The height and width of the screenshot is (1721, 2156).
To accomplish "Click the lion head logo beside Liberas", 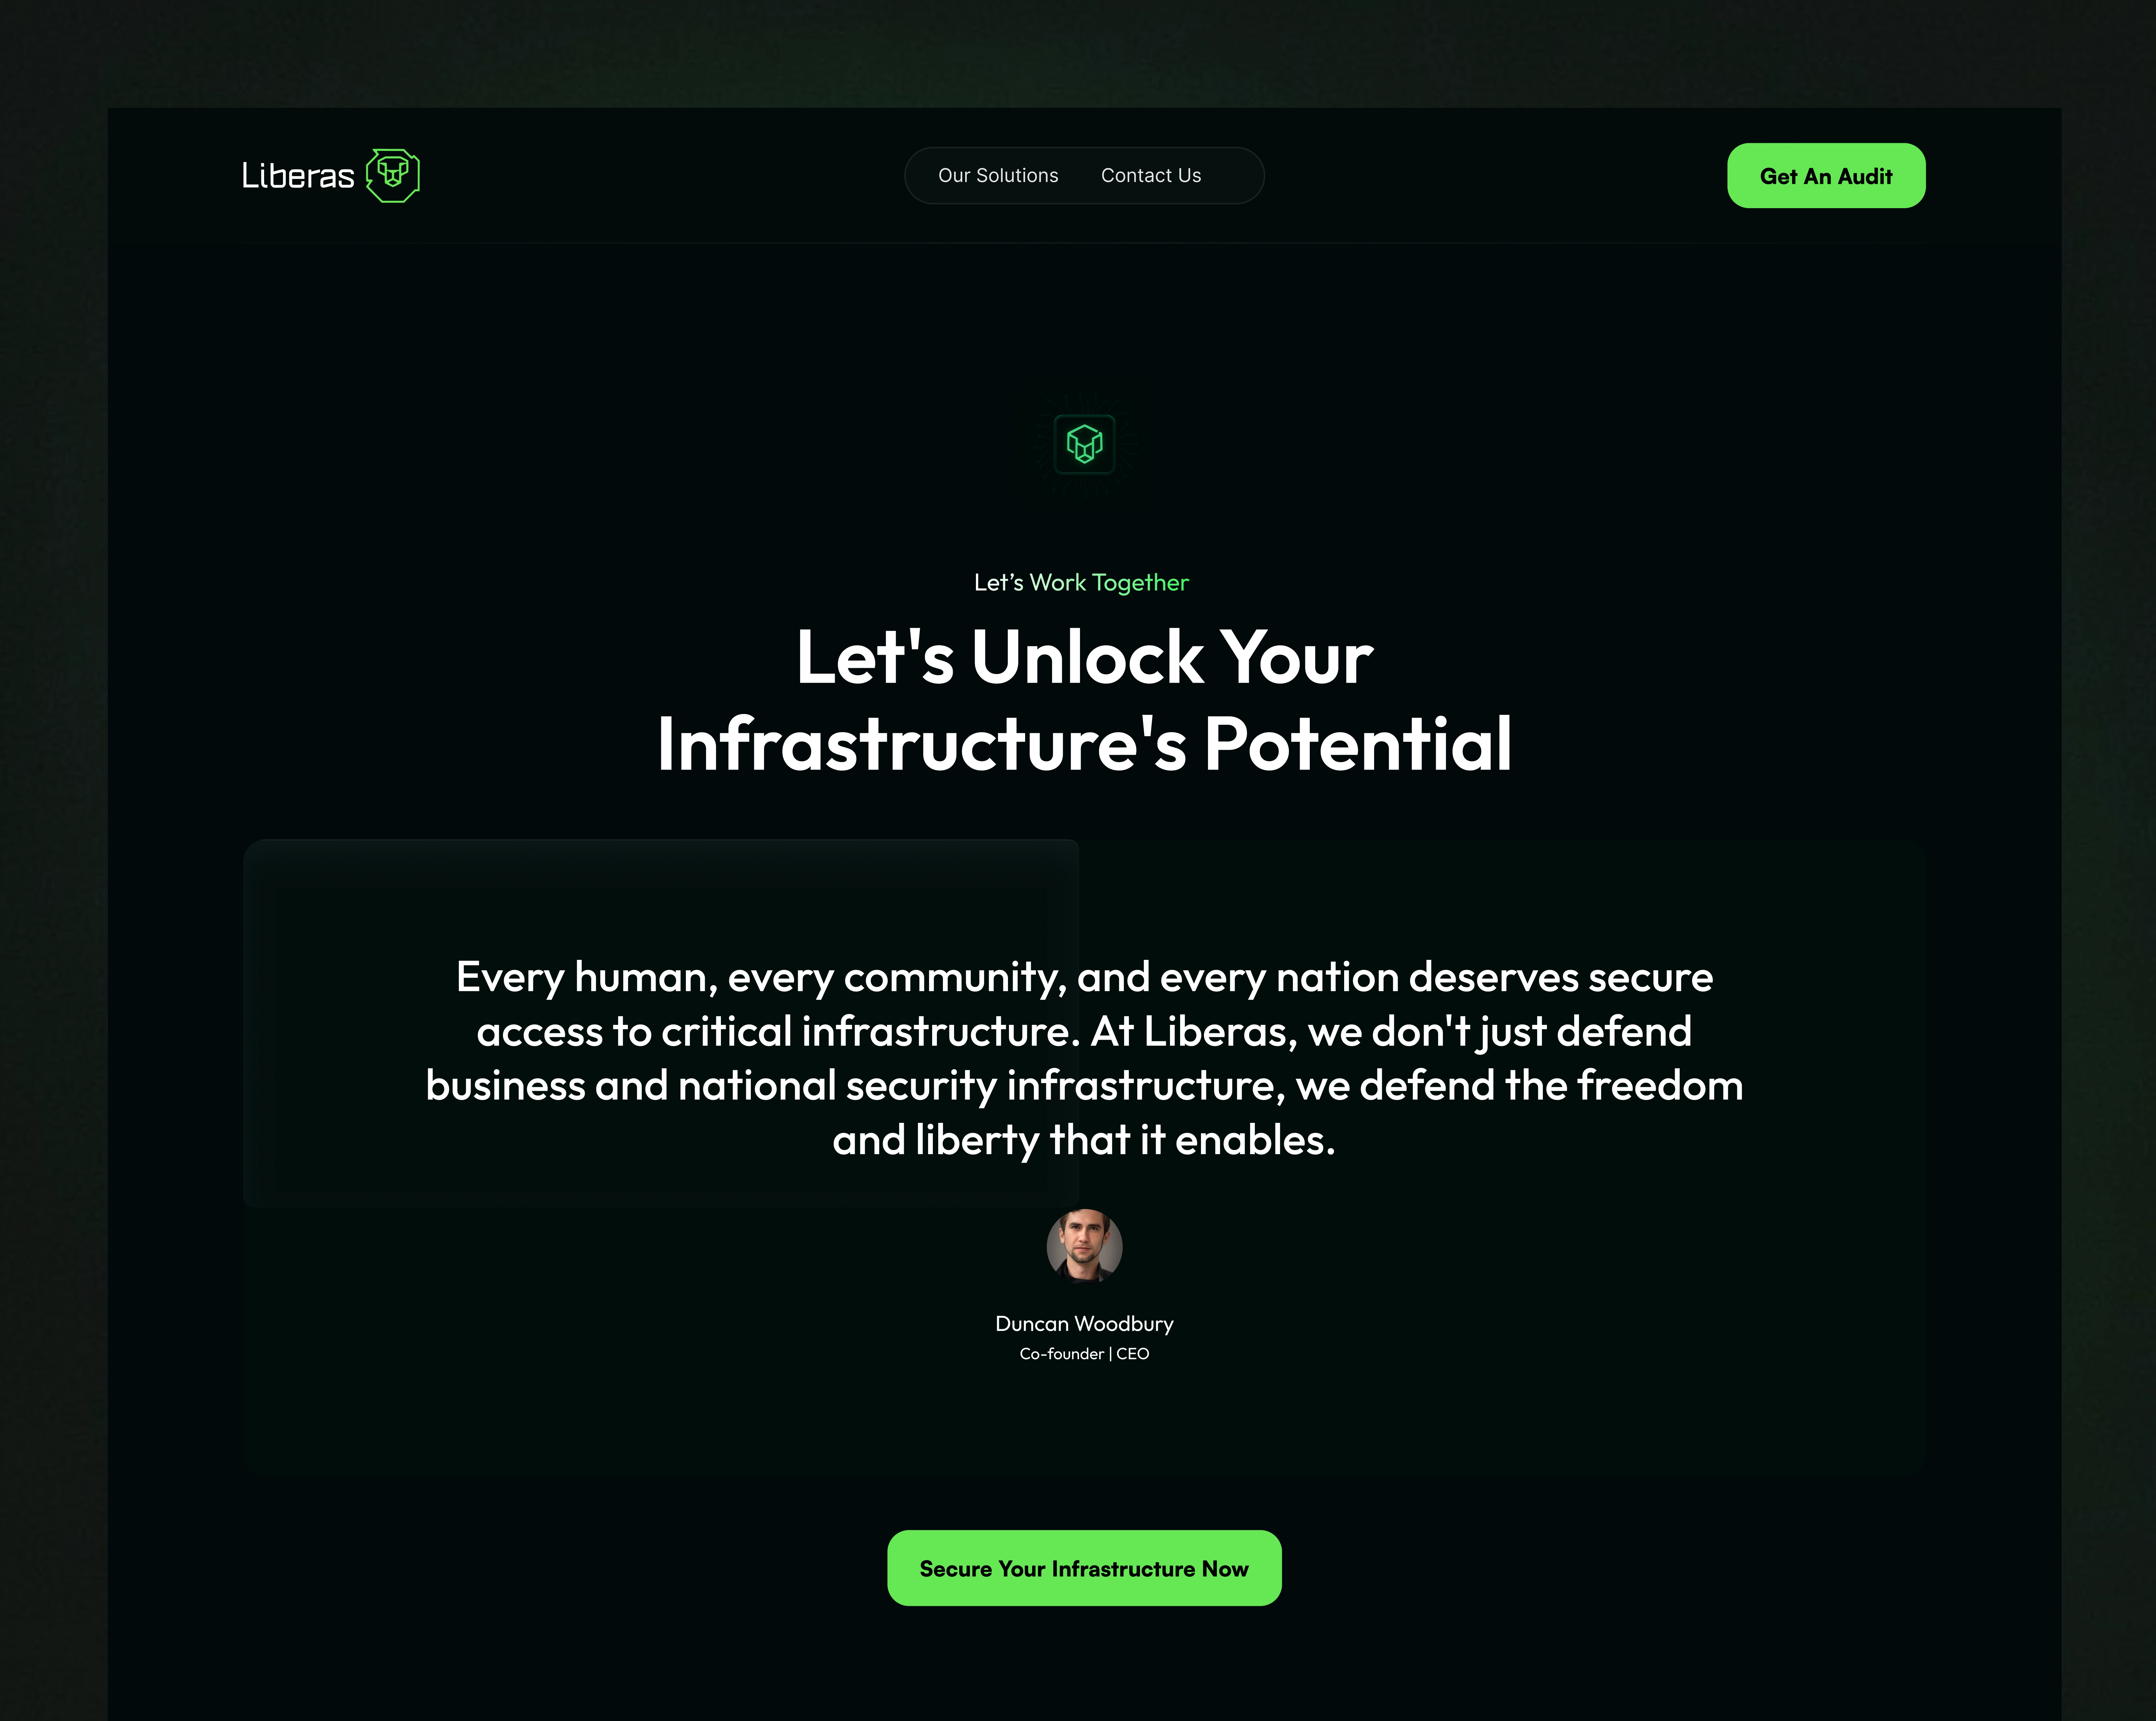I will [x=393, y=176].
